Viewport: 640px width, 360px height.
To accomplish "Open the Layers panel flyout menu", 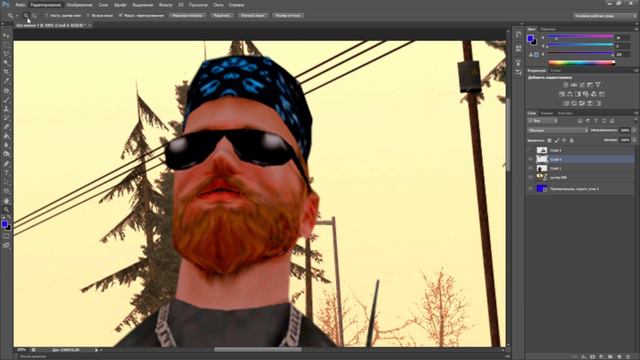I will (636, 113).
